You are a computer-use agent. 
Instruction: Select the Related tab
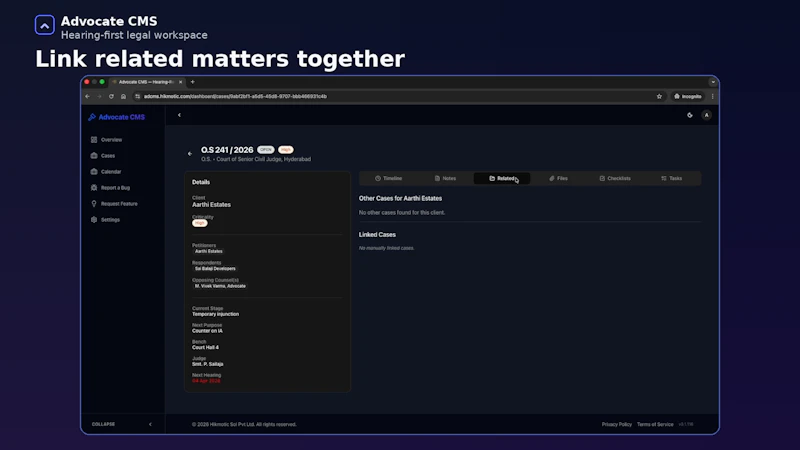pyautogui.click(x=502, y=179)
